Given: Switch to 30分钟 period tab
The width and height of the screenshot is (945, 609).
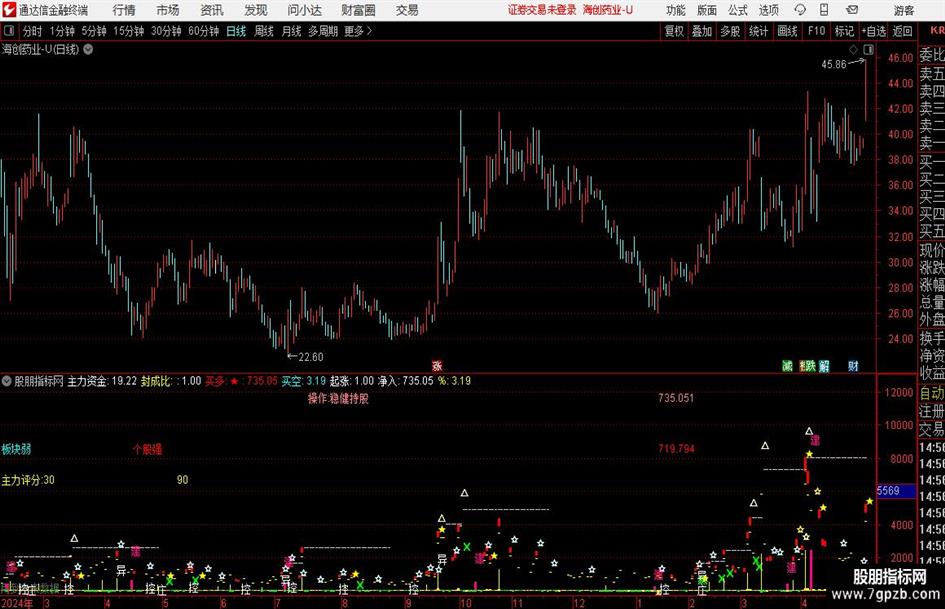Looking at the screenshot, I should (x=166, y=31).
